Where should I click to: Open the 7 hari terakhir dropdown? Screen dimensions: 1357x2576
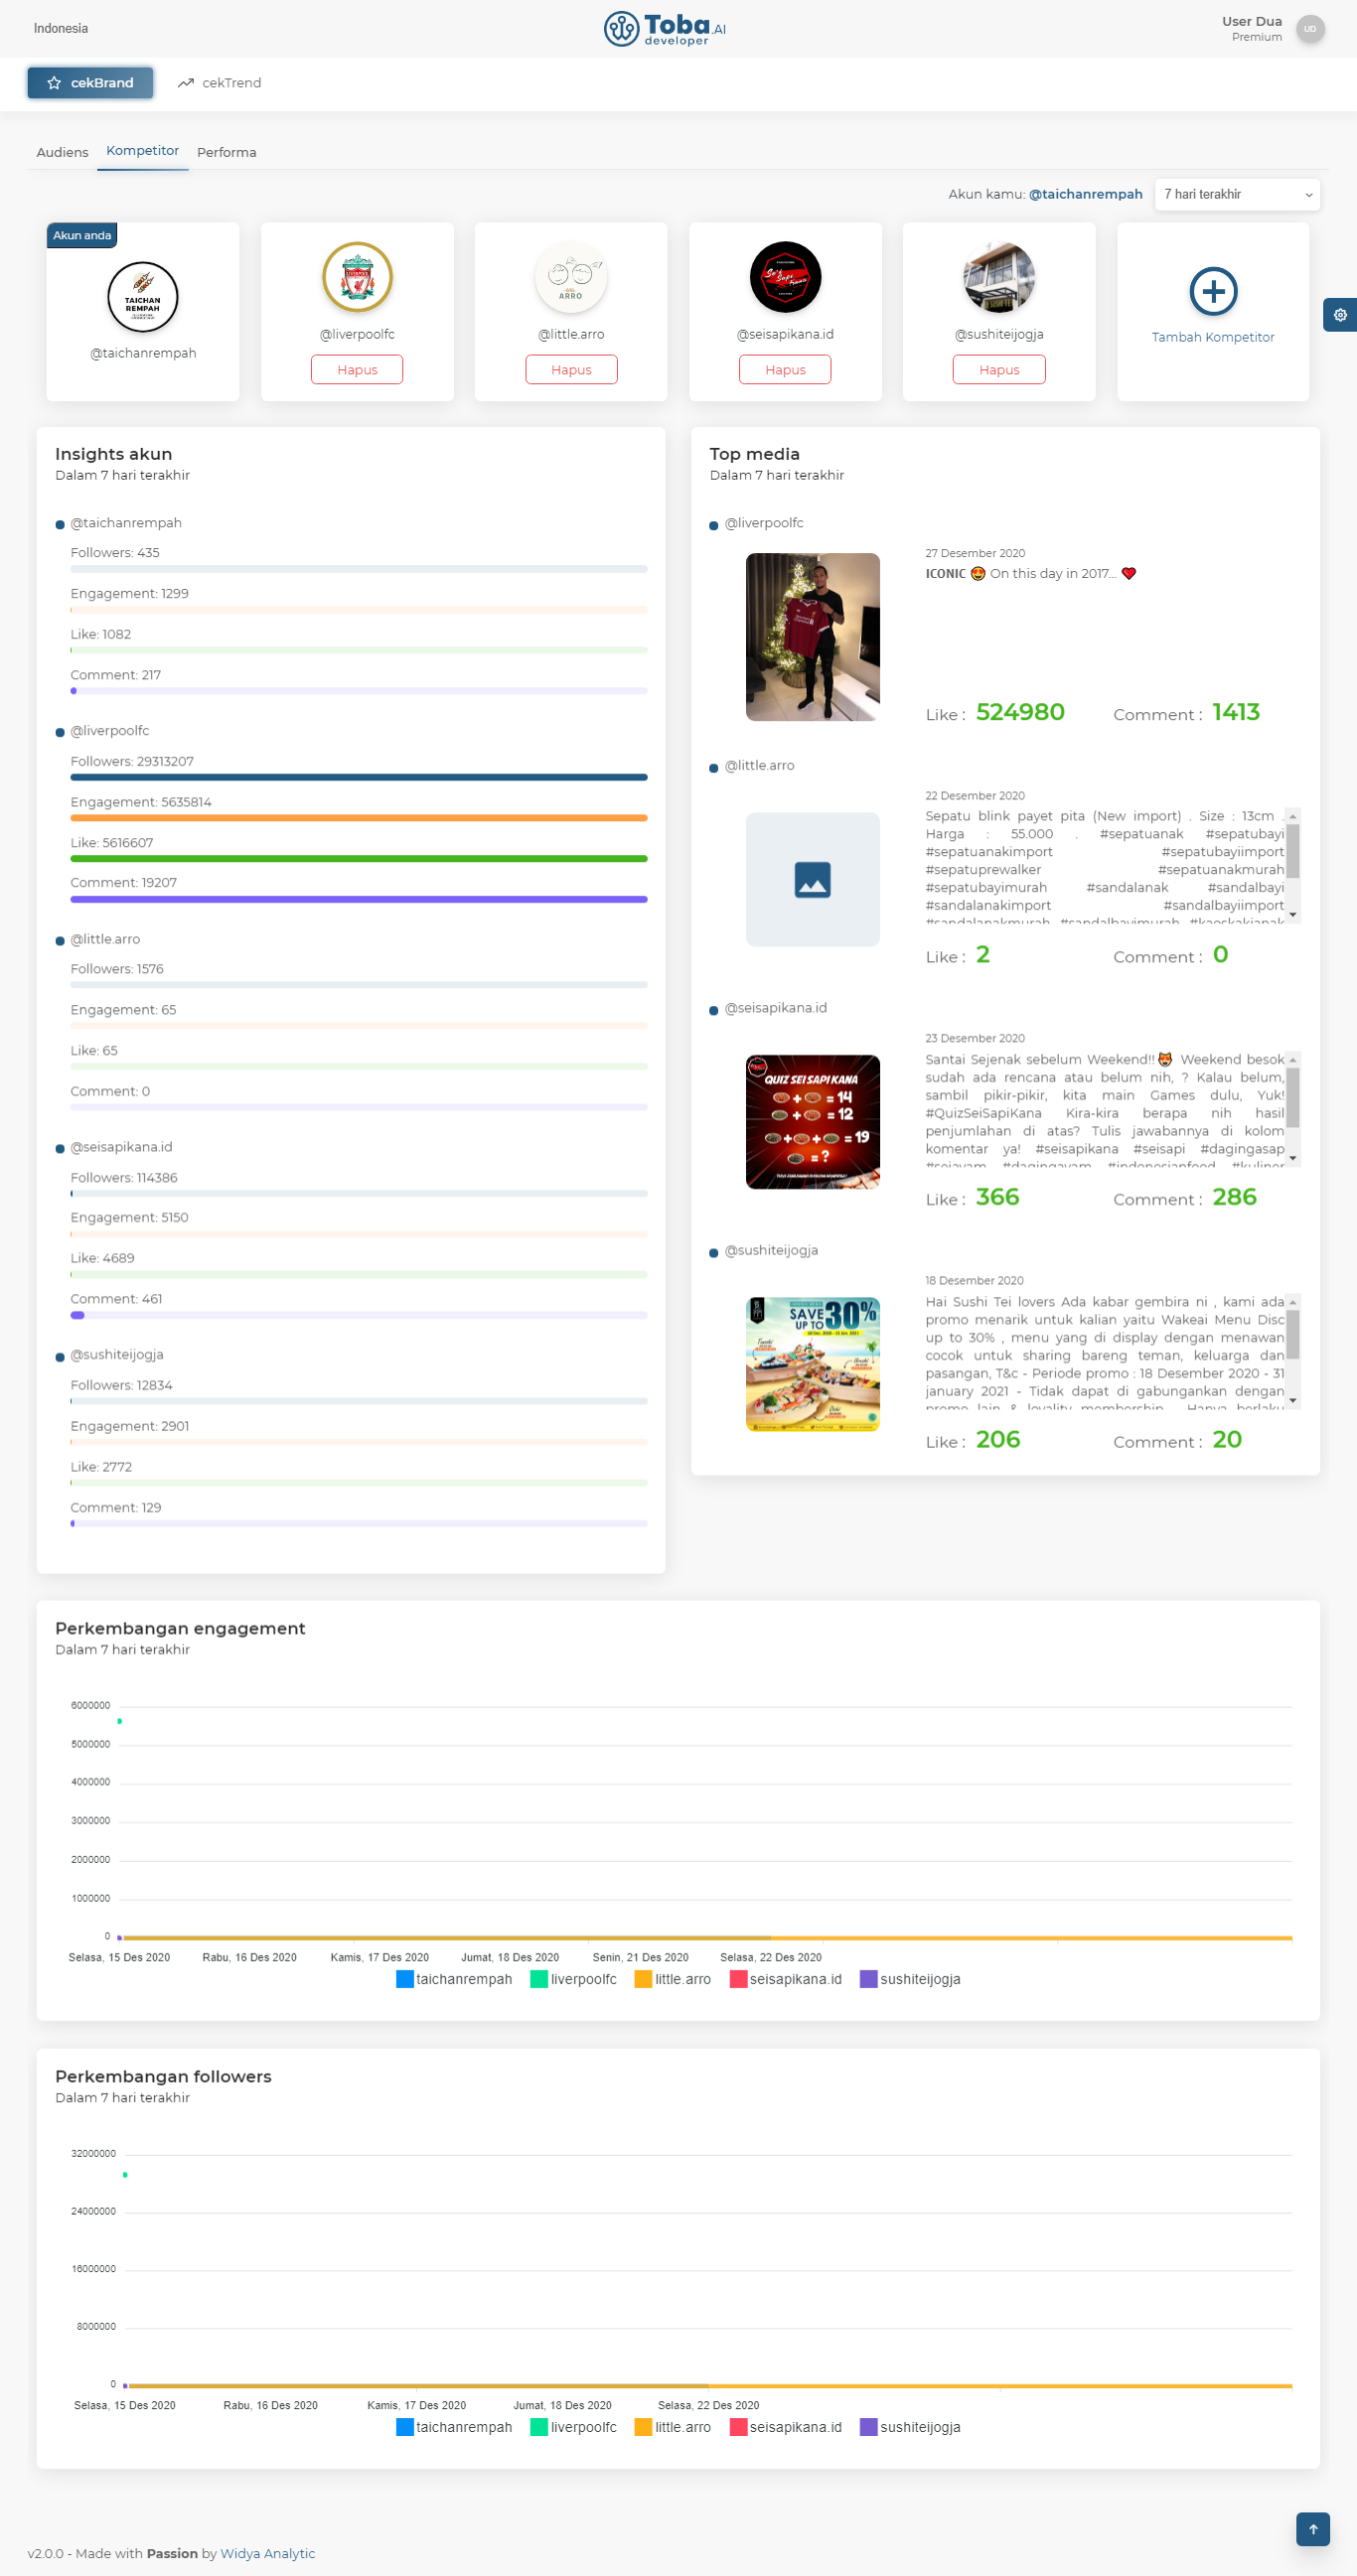[x=1237, y=194]
